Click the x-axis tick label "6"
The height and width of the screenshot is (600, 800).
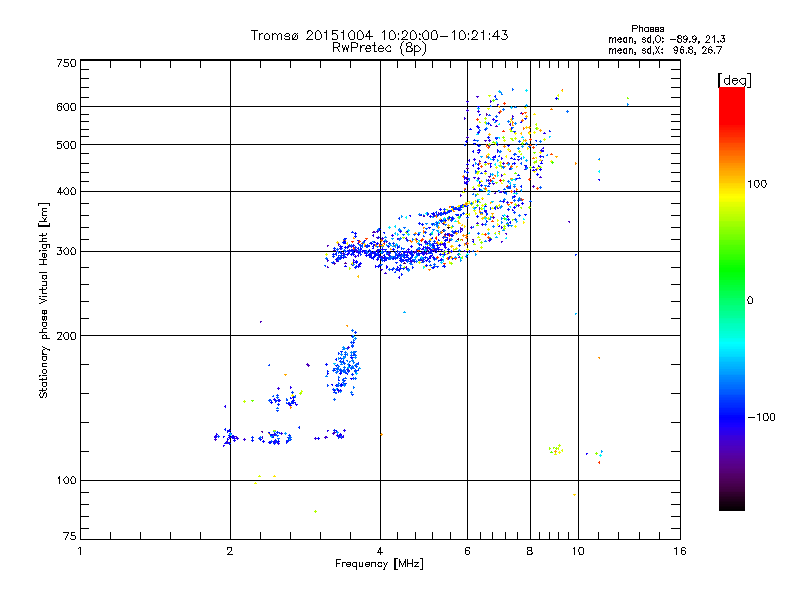click(467, 551)
